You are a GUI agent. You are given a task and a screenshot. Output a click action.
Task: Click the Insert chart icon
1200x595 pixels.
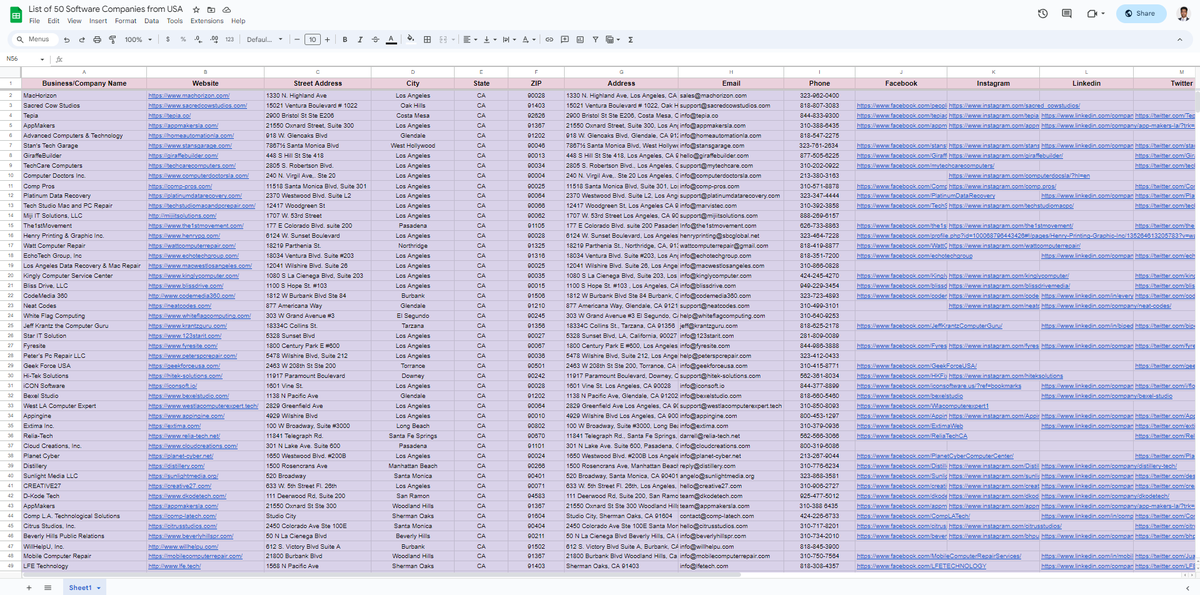coord(580,39)
